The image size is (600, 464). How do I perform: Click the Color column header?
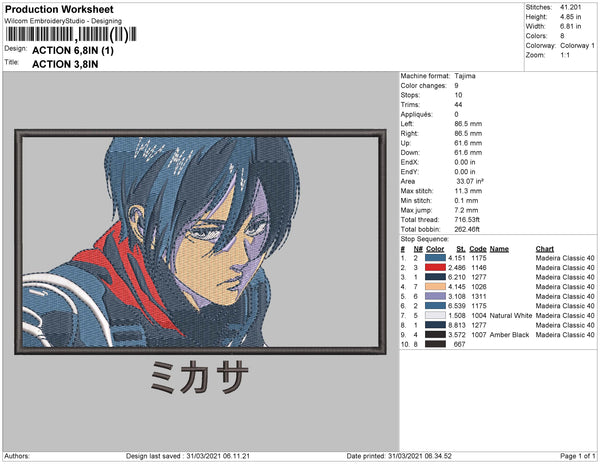click(435, 249)
